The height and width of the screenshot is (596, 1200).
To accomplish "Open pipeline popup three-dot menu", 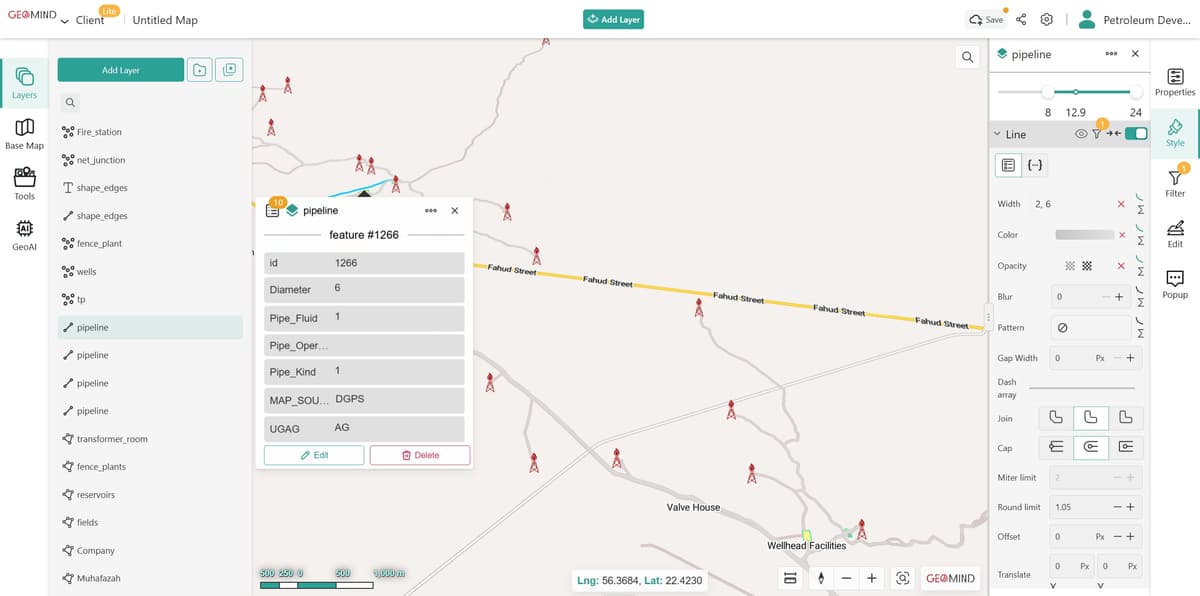I will coord(430,211).
